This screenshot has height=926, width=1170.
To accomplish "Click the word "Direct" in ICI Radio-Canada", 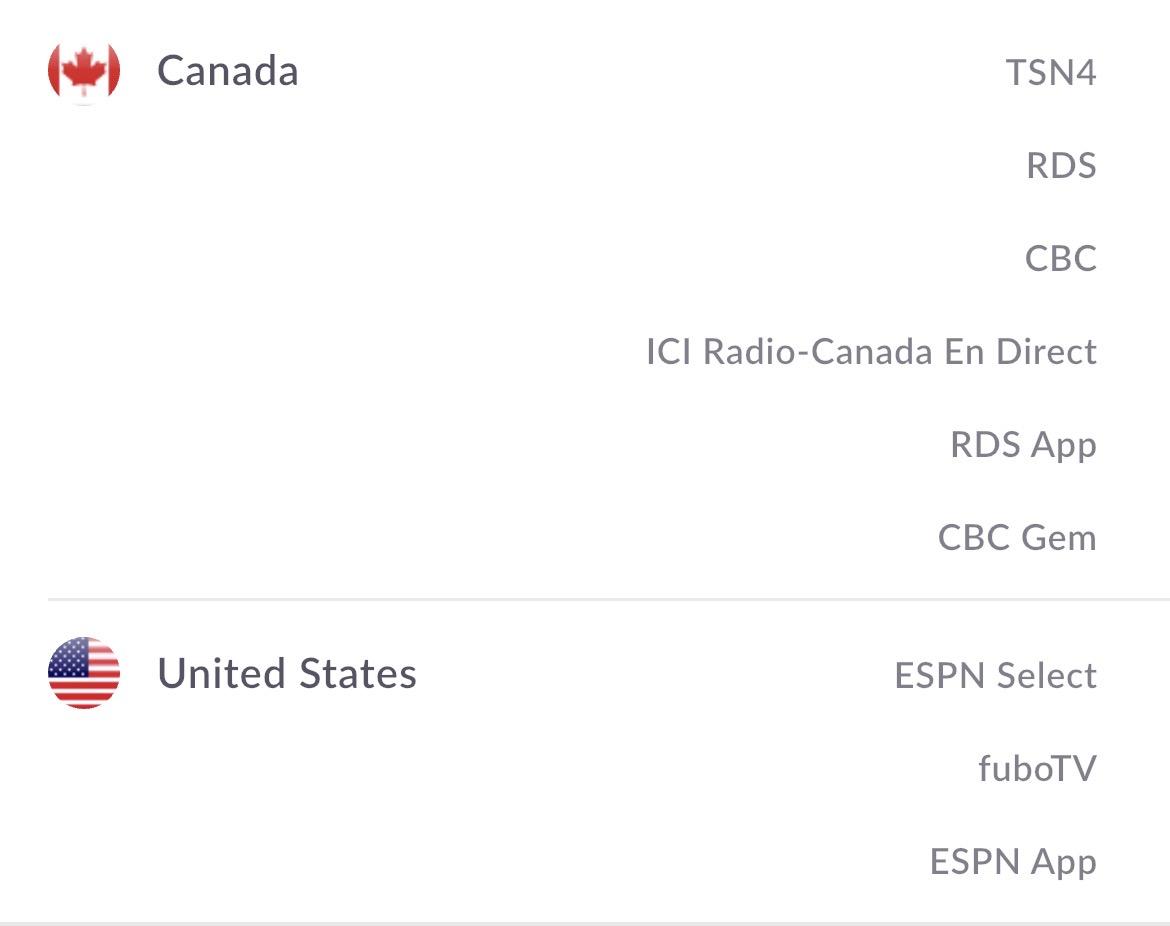I will (1047, 352).
